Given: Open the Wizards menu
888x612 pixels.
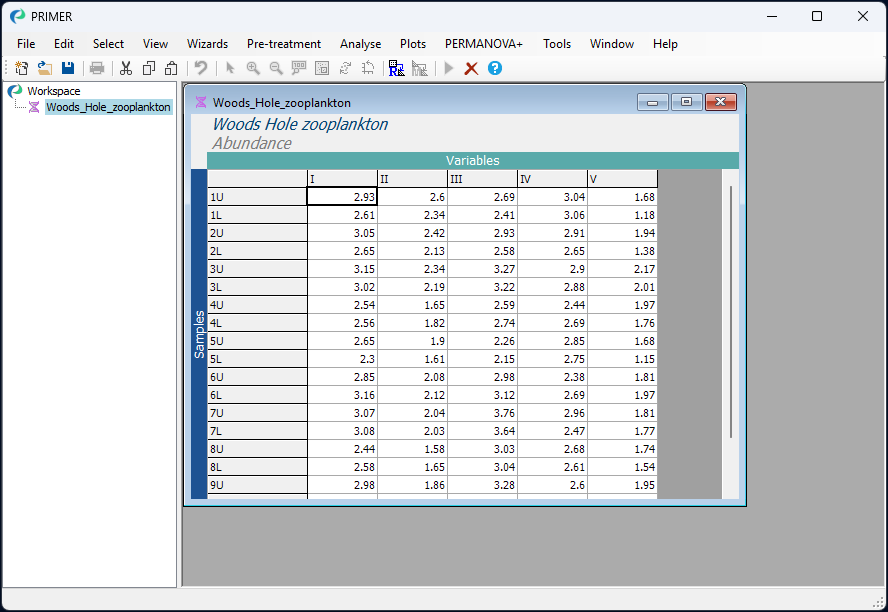Looking at the screenshot, I should click(x=207, y=44).
